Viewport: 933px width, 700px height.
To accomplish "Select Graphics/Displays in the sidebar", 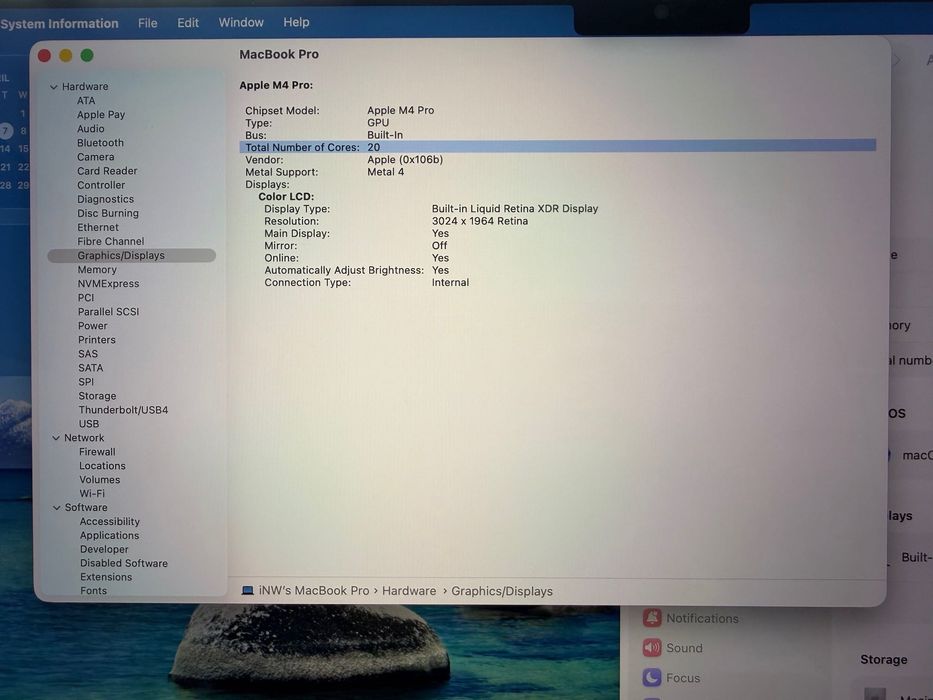I will point(132,255).
